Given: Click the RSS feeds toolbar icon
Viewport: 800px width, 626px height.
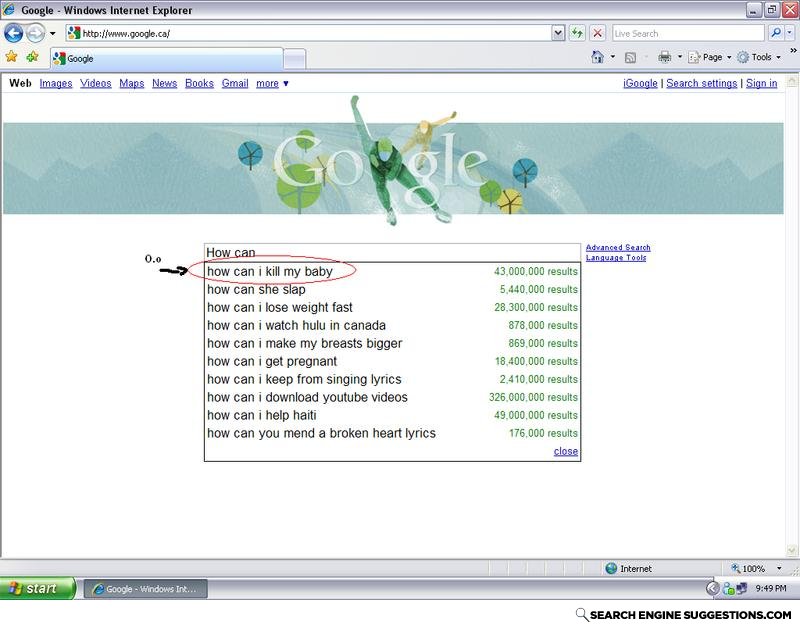Looking at the screenshot, I should click(630, 58).
